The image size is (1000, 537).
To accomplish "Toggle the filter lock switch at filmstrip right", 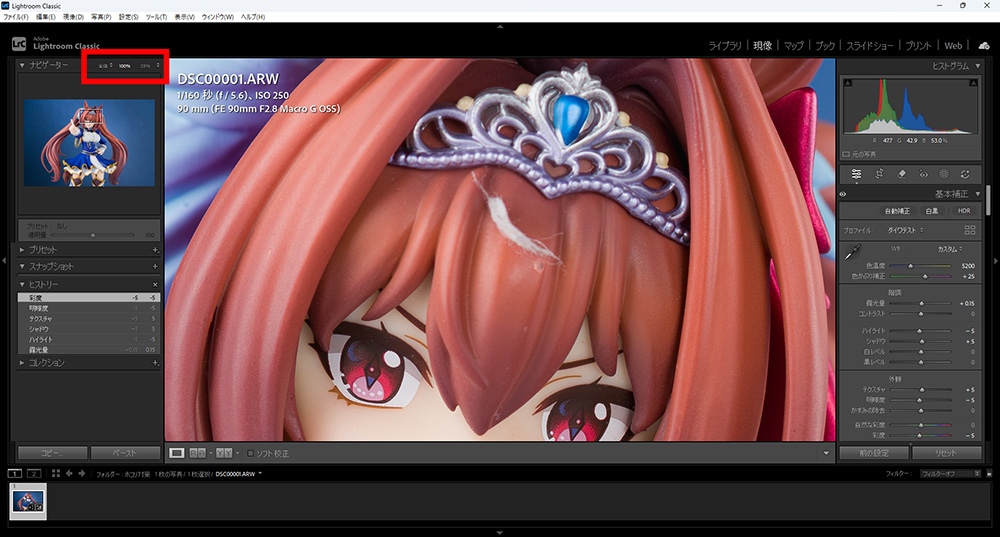I will point(989,474).
